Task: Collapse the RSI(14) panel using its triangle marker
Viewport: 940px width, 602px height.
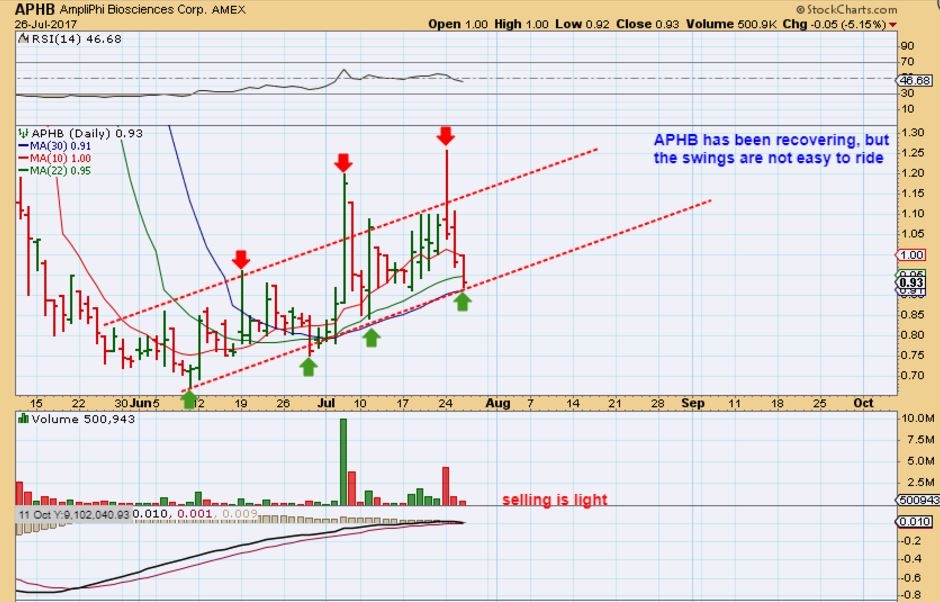Action: pyautogui.click(x=23, y=38)
